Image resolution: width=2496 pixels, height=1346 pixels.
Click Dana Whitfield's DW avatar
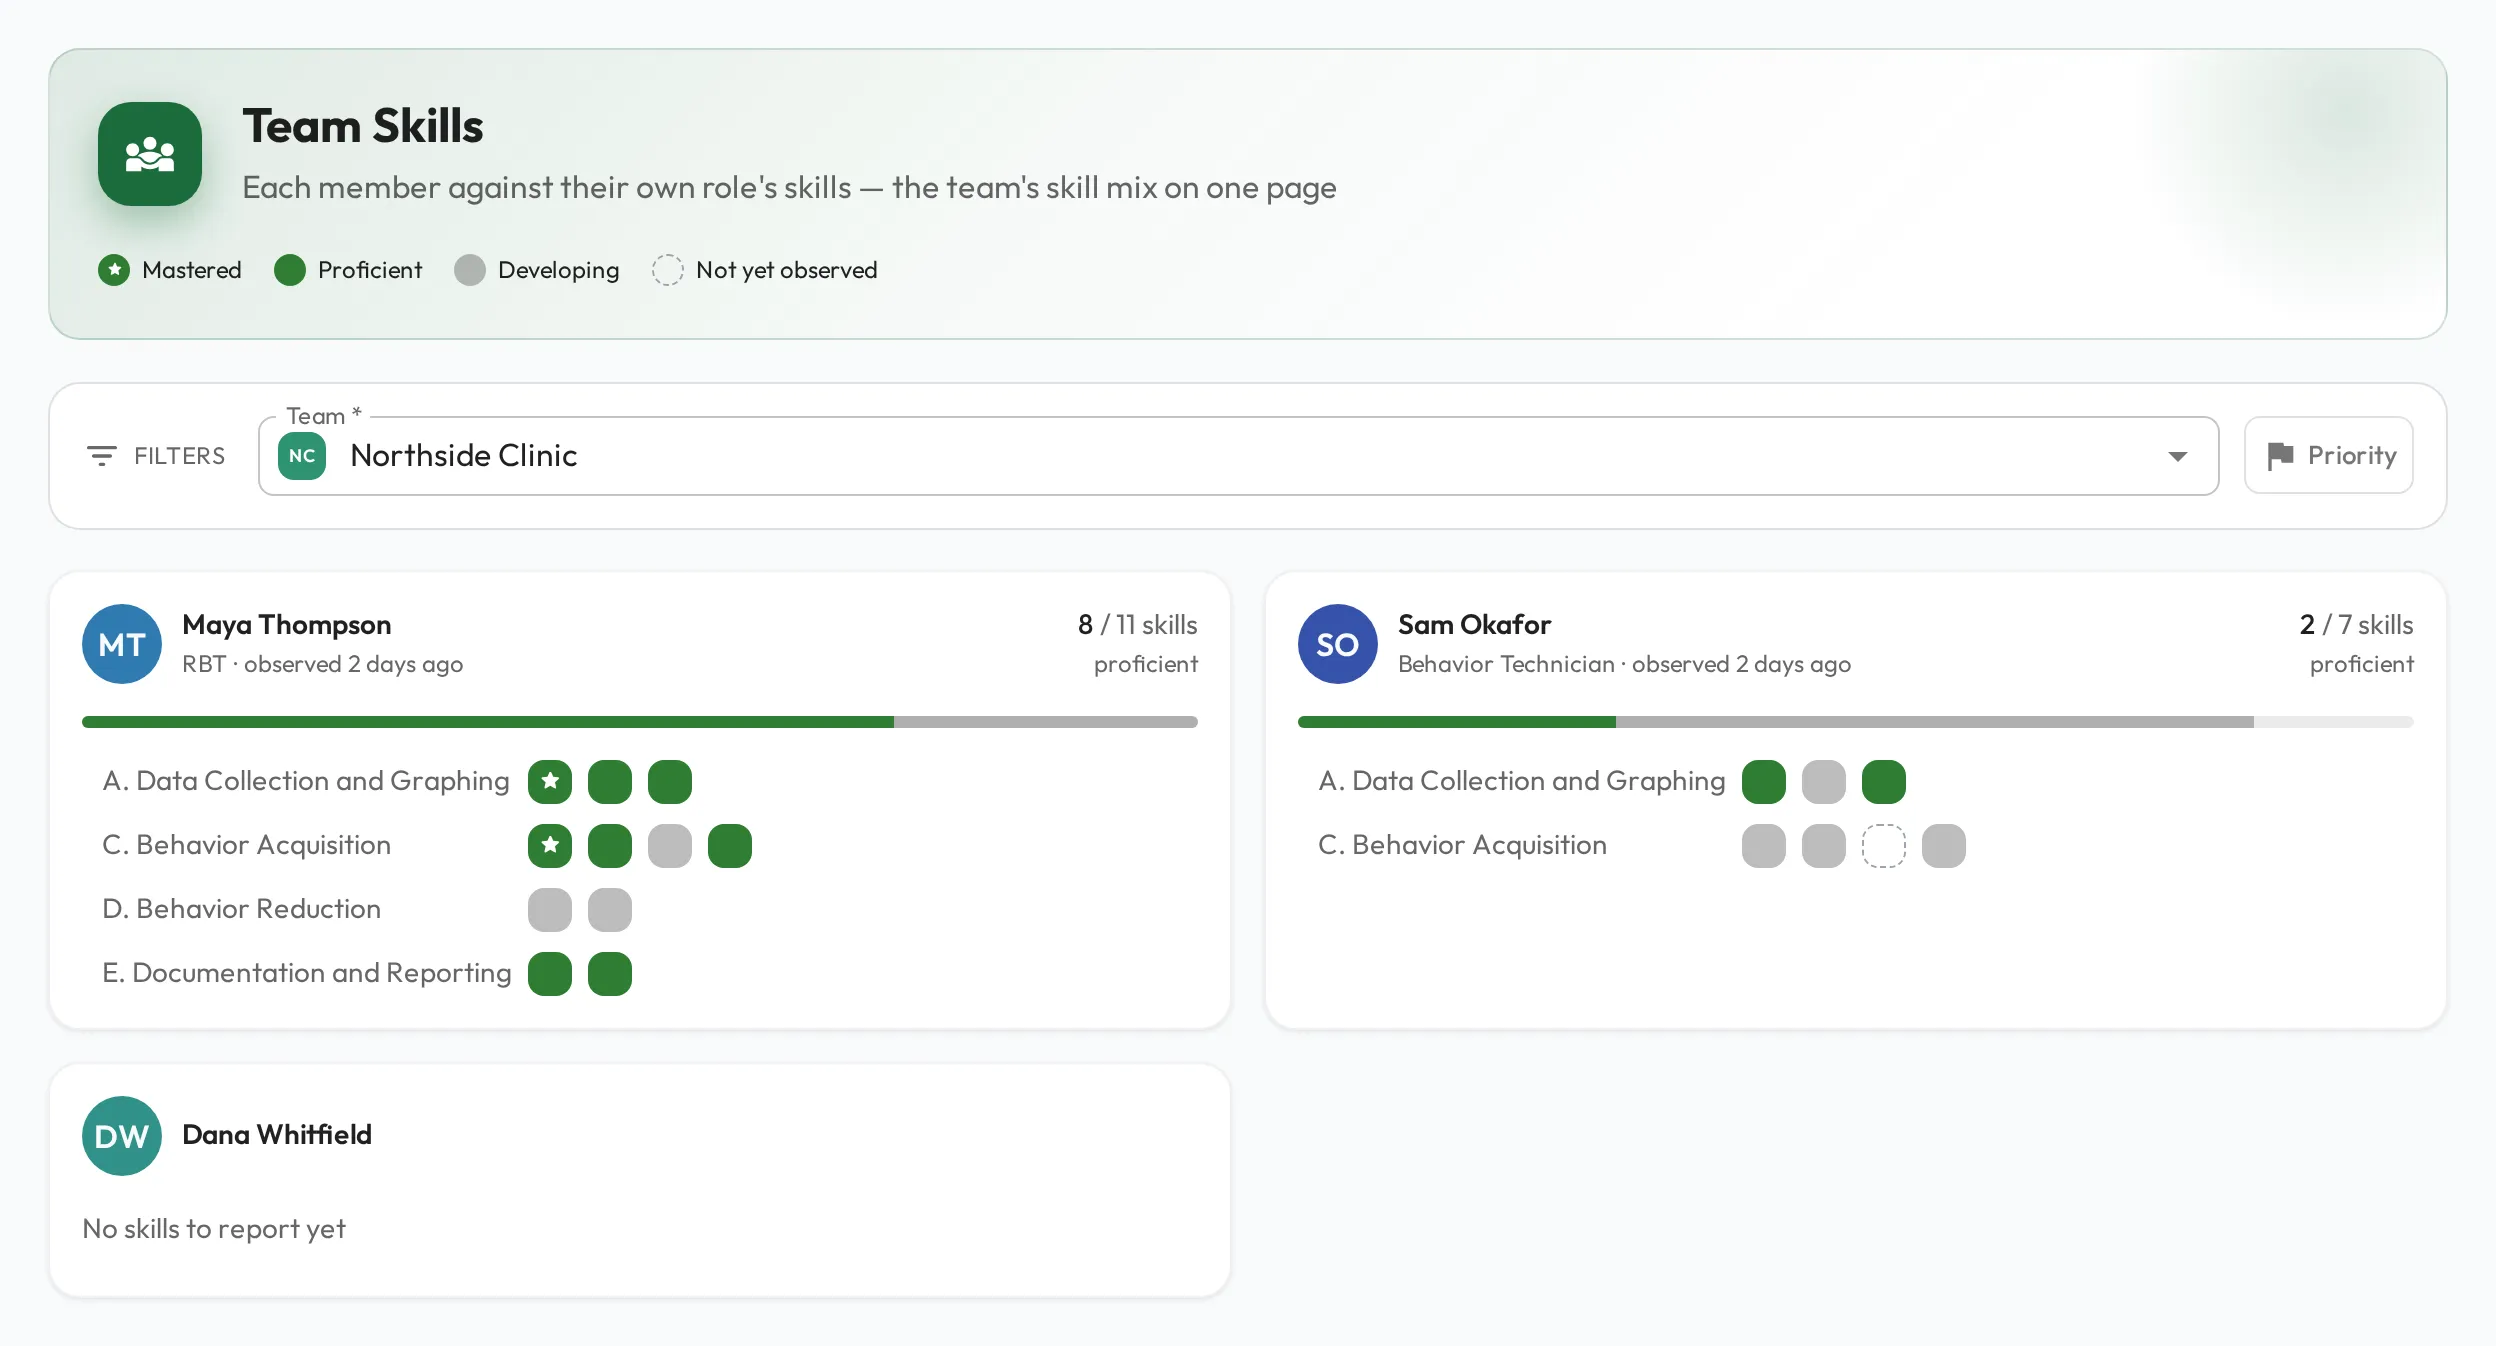point(122,1136)
